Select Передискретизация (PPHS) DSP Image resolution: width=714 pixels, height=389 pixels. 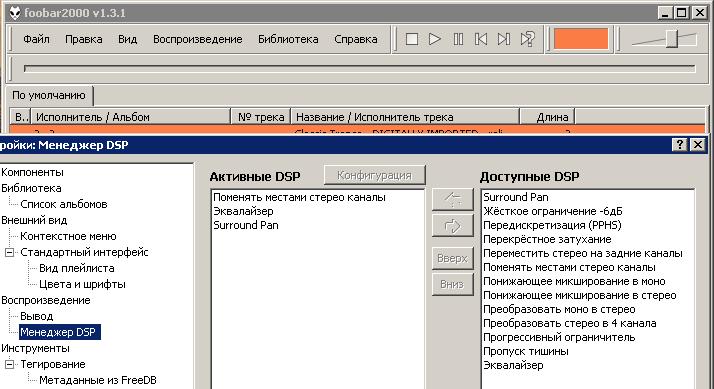pyautogui.click(x=552, y=225)
